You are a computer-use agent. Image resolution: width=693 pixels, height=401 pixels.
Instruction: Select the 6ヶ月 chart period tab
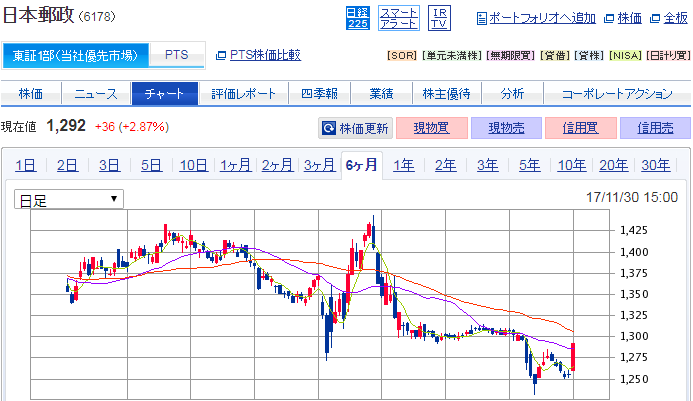coord(362,165)
